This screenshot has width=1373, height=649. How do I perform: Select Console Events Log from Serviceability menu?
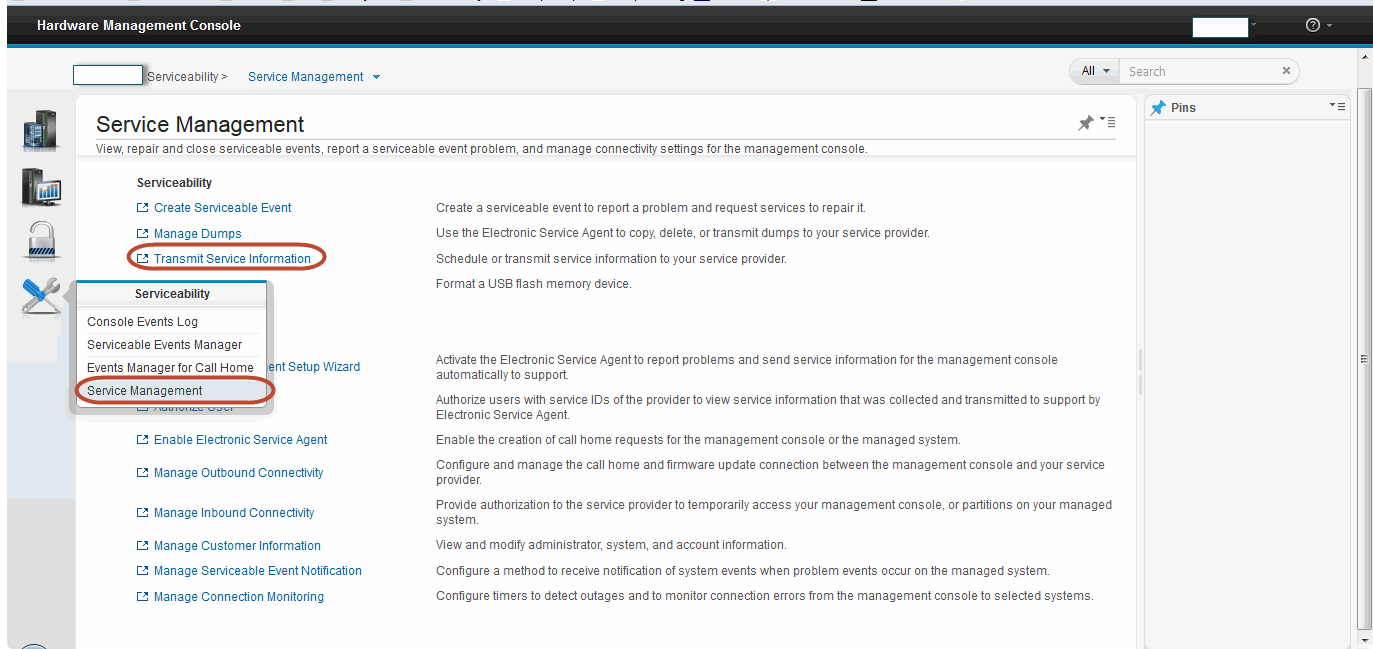[x=142, y=322]
